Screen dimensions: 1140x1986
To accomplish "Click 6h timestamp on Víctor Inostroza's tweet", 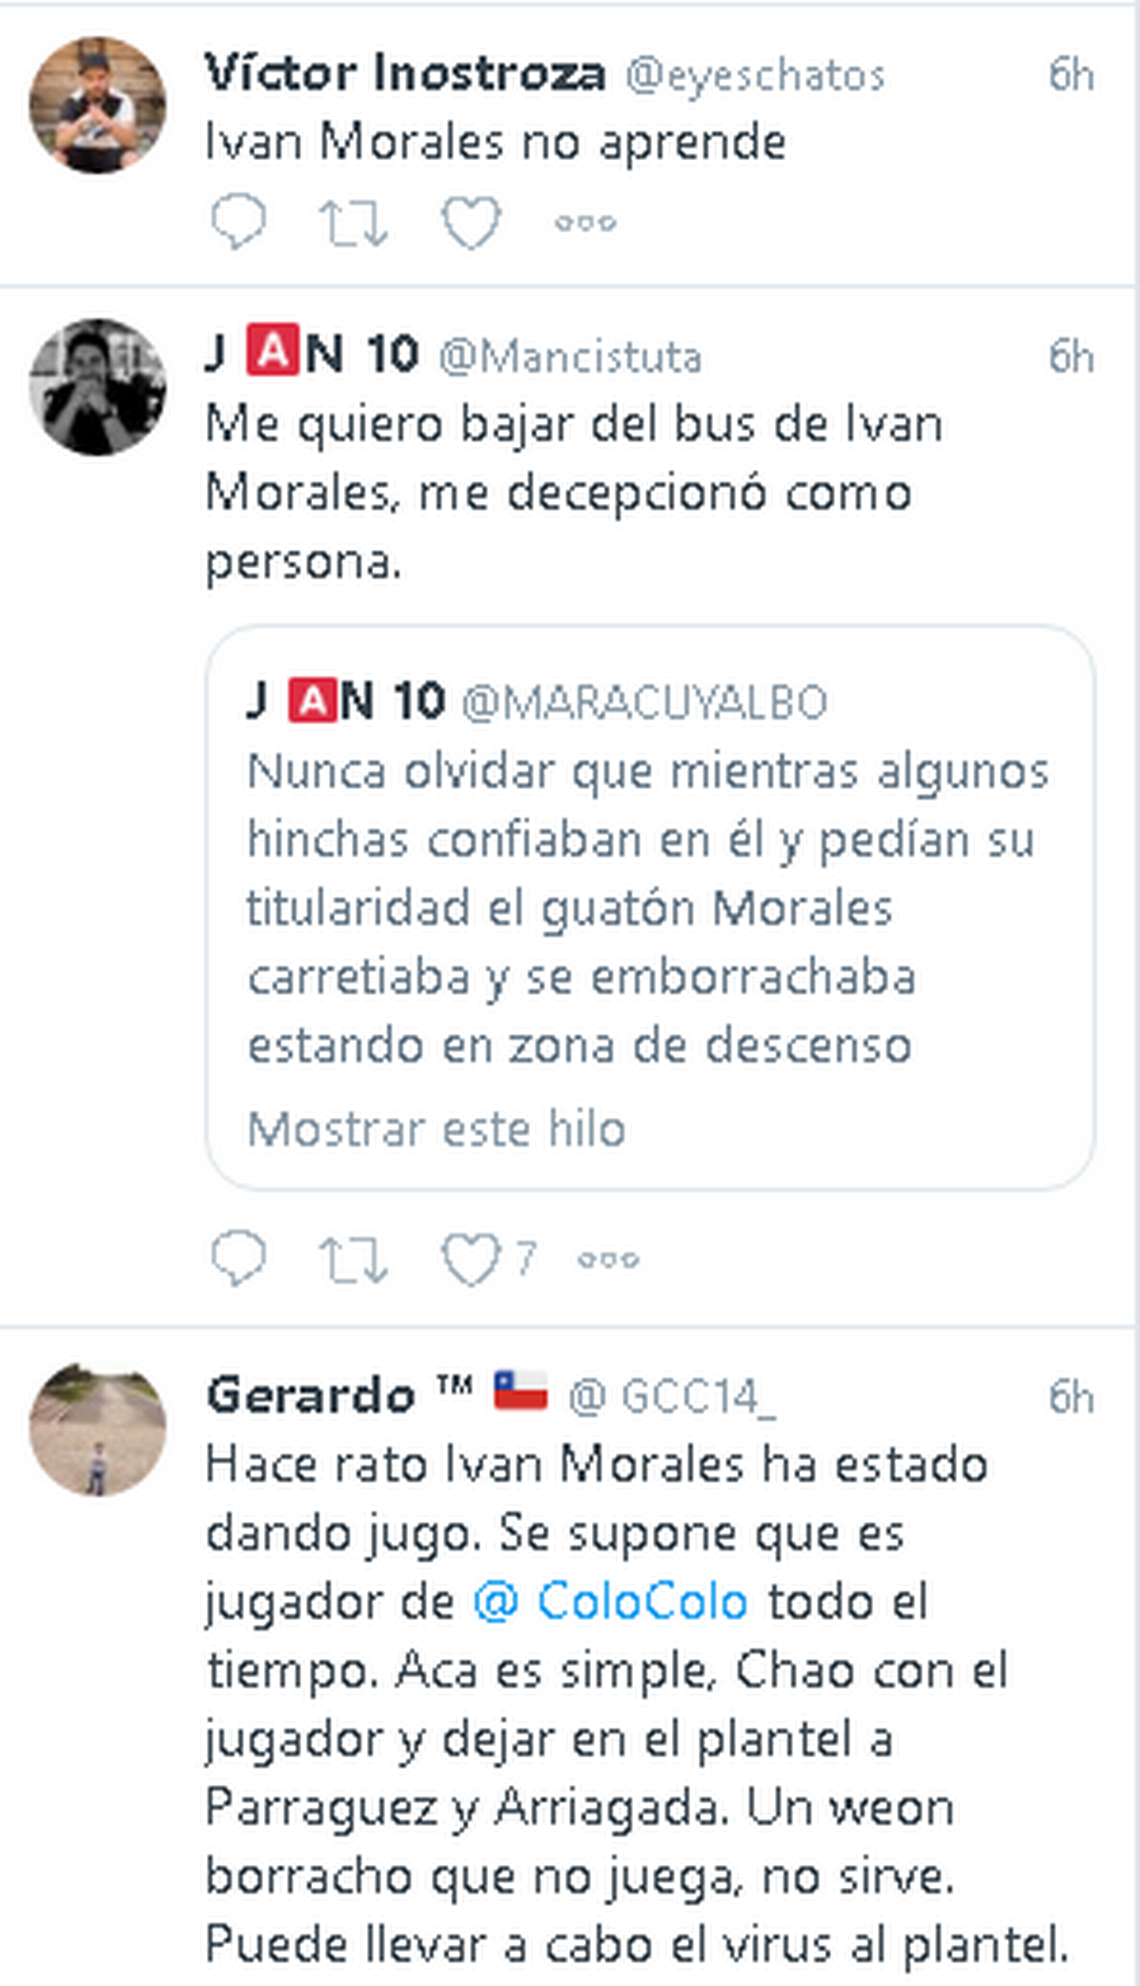I will point(1071,75).
